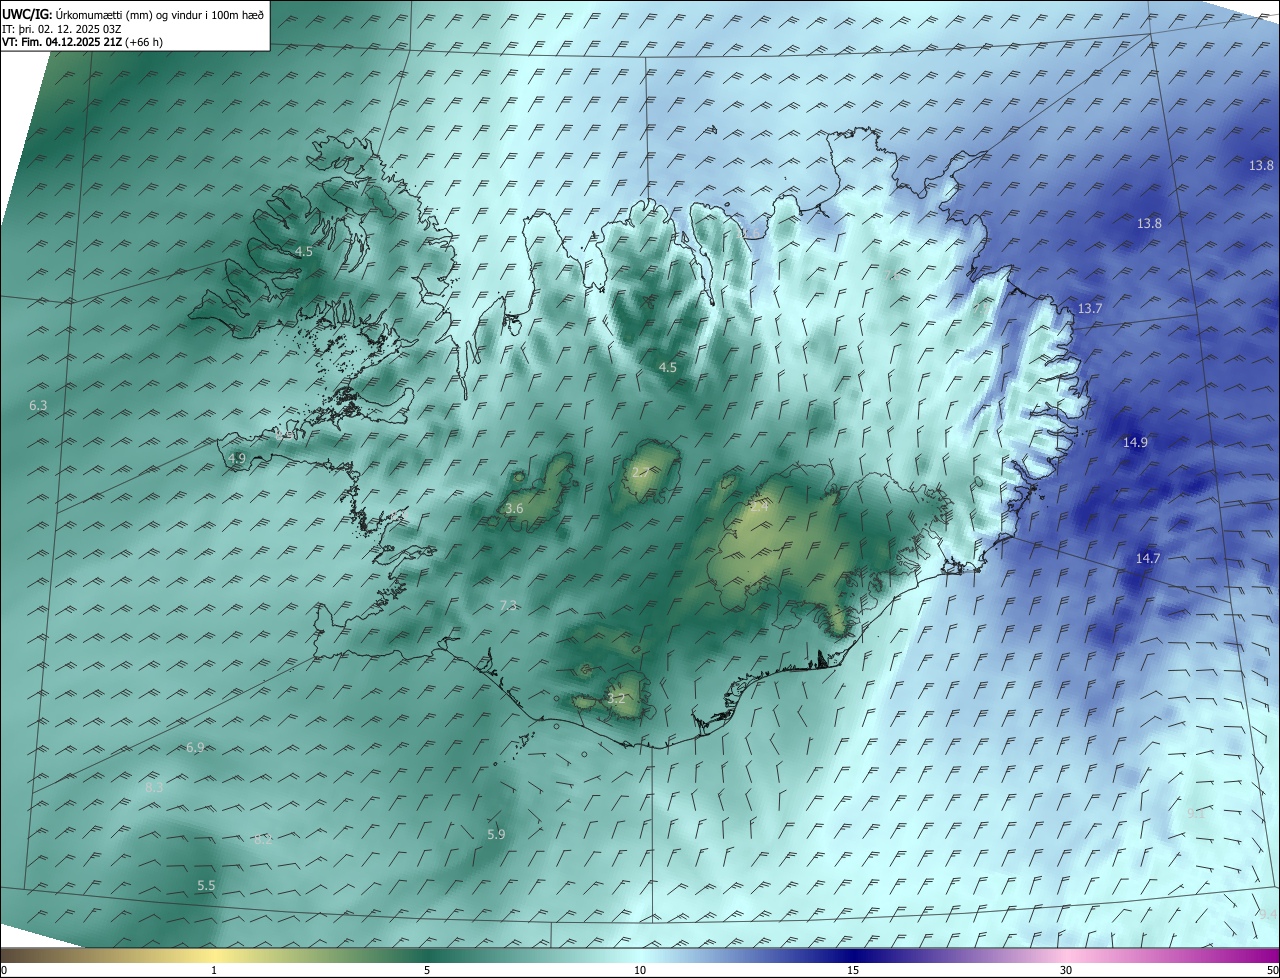The width and height of the screenshot is (1280, 978).
Task: Click the 3.2 value on the southern glacier
Action: (x=616, y=699)
